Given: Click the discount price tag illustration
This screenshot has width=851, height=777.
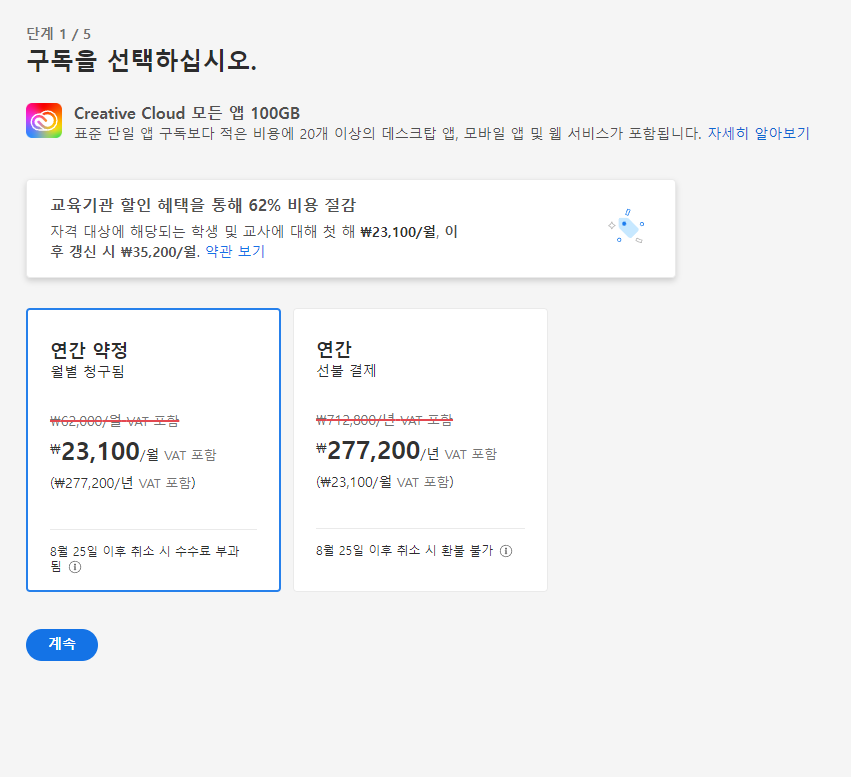Looking at the screenshot, I should 626,226.
